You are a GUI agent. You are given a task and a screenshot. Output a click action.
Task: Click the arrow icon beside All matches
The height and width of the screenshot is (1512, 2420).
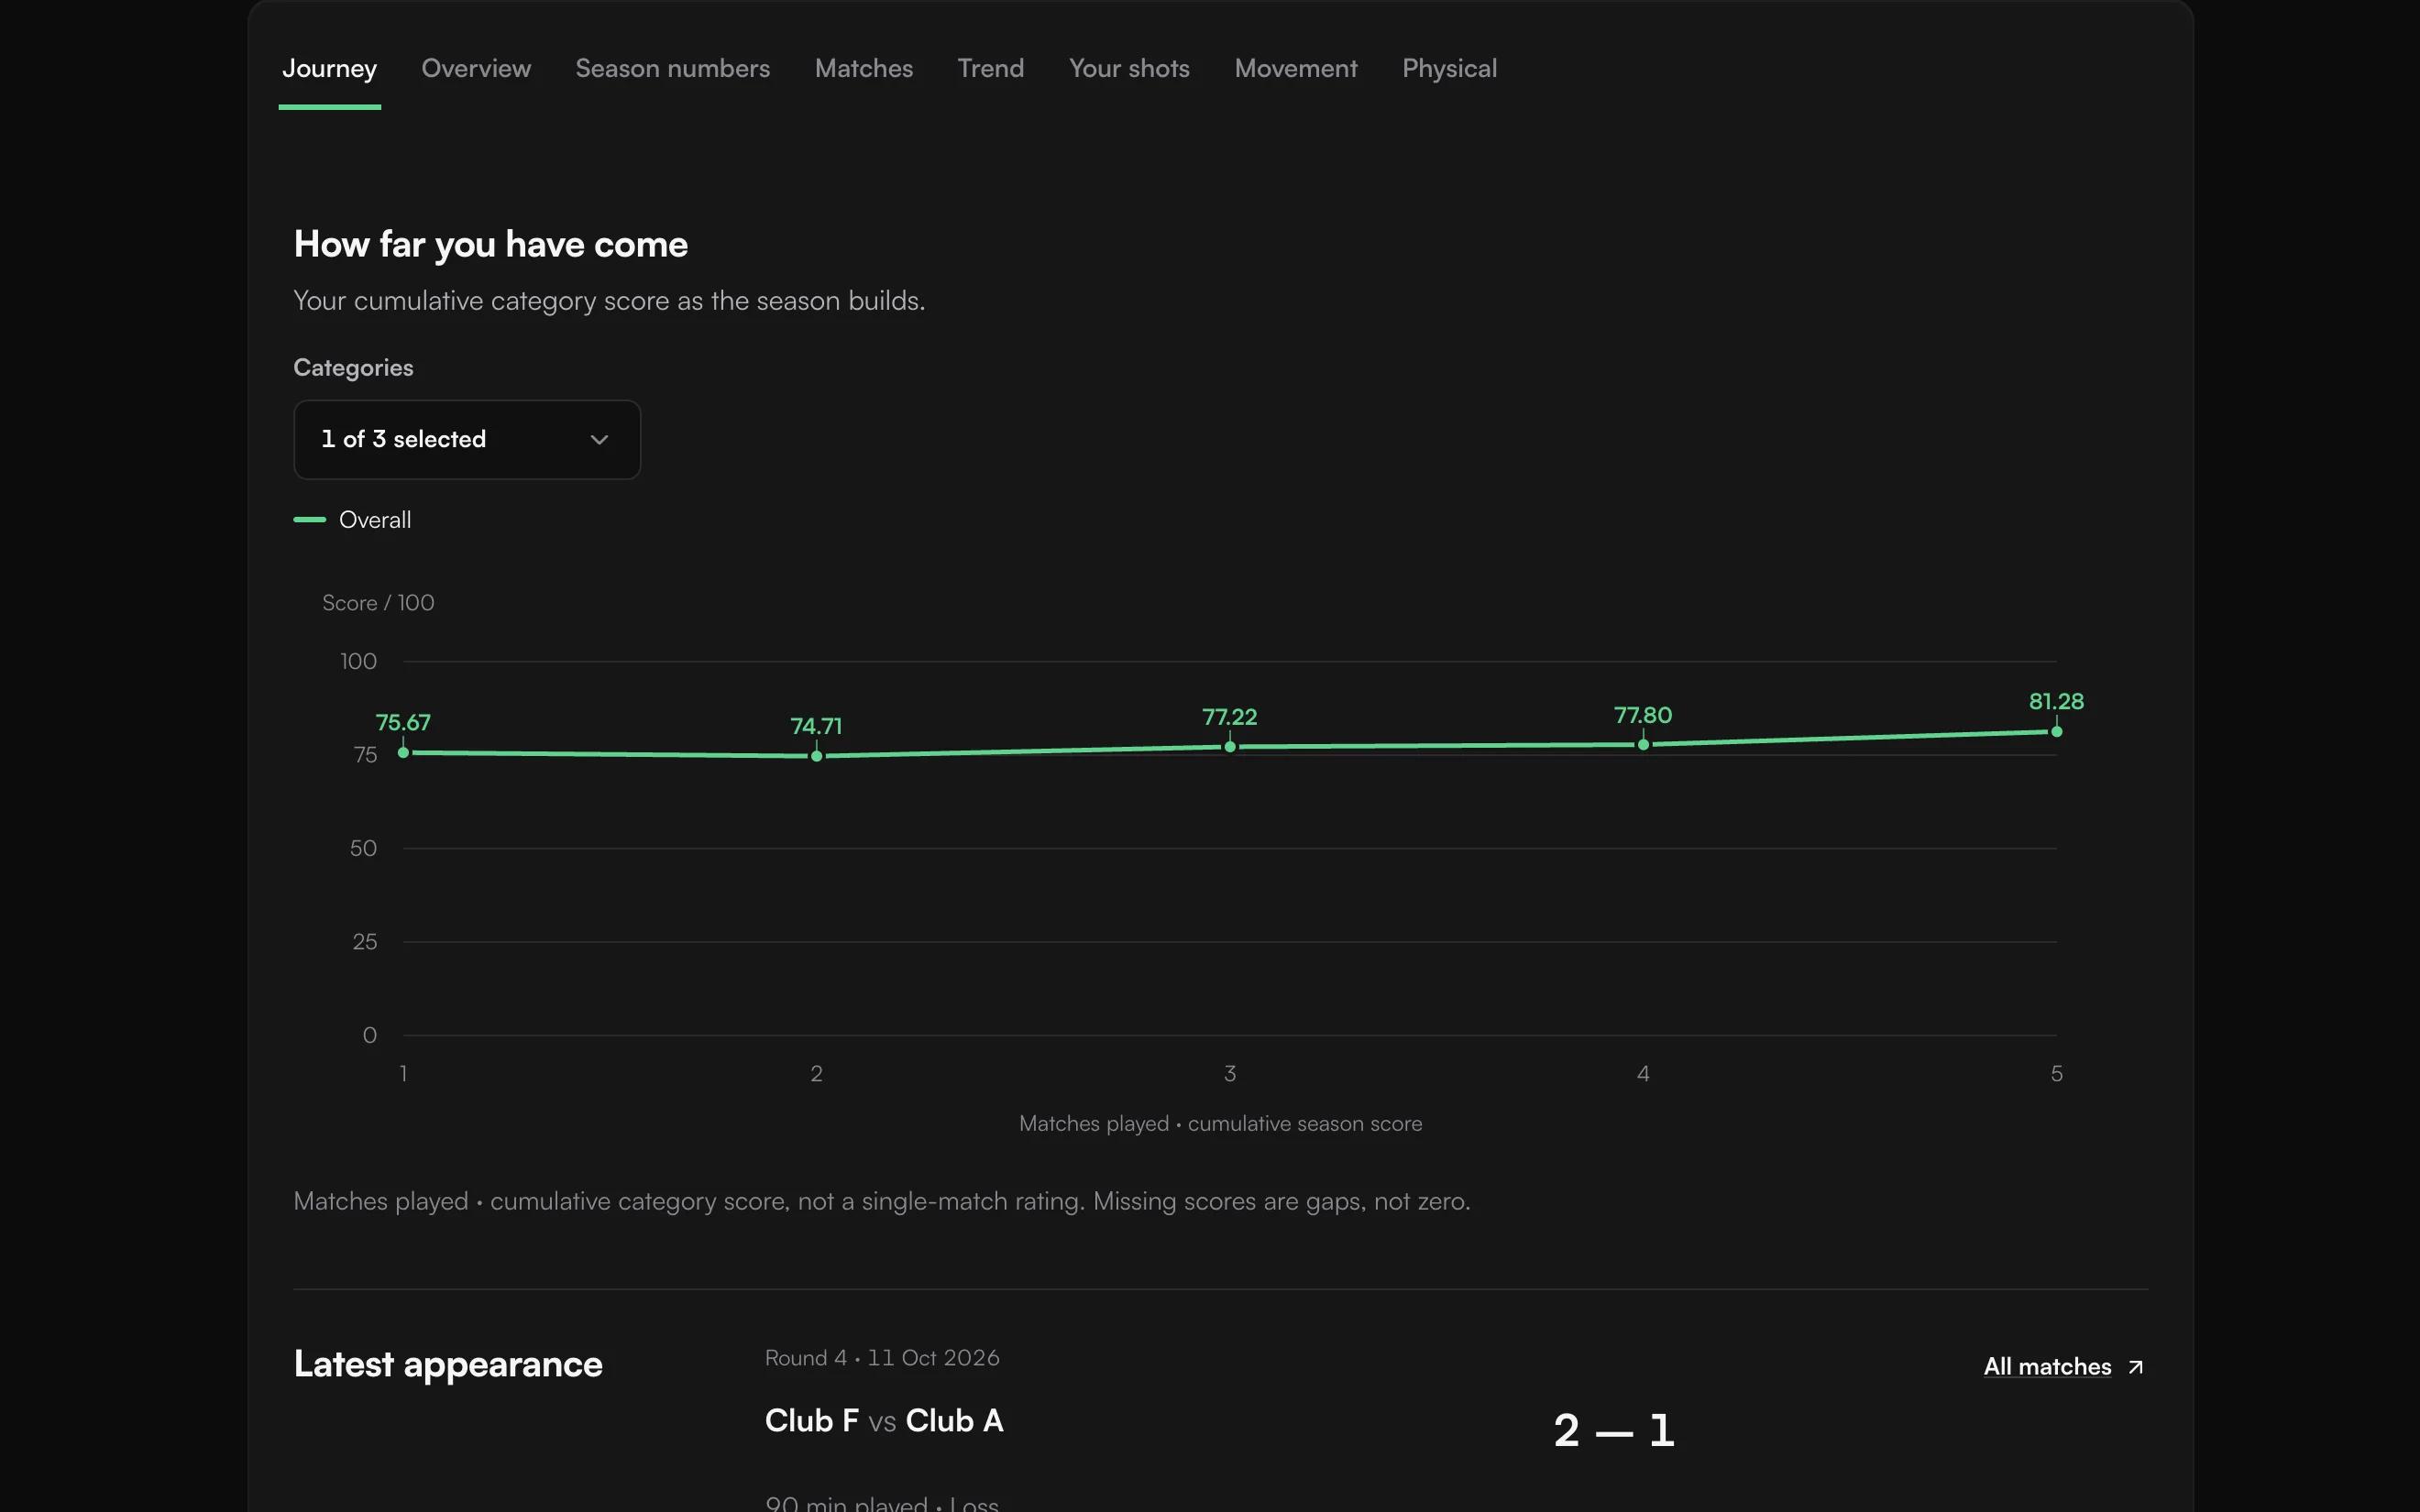click(x=2136, y=1367)
